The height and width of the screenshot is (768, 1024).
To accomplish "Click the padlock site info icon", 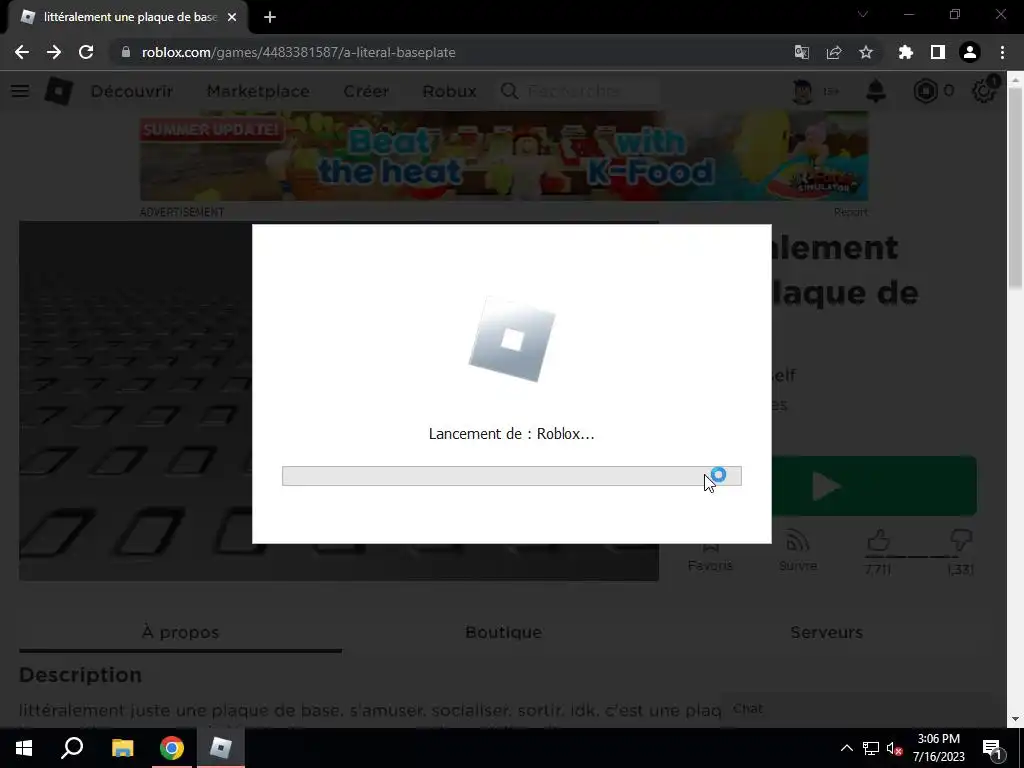I will [x=126, y=52].
